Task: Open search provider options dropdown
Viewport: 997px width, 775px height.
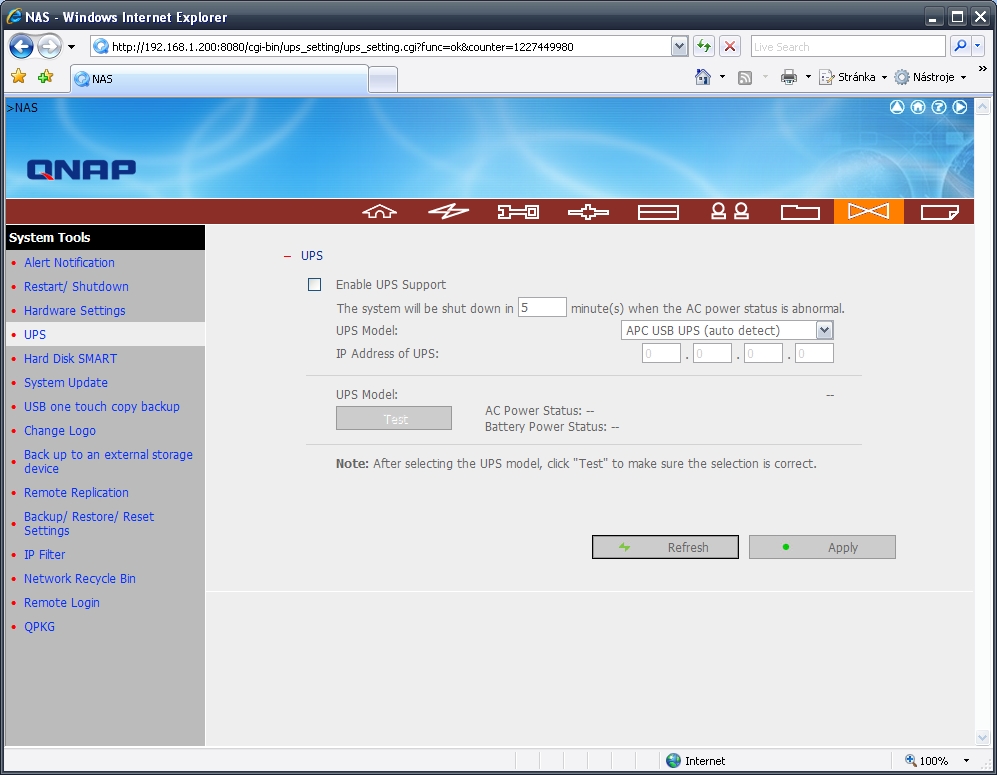Action: 978,46
